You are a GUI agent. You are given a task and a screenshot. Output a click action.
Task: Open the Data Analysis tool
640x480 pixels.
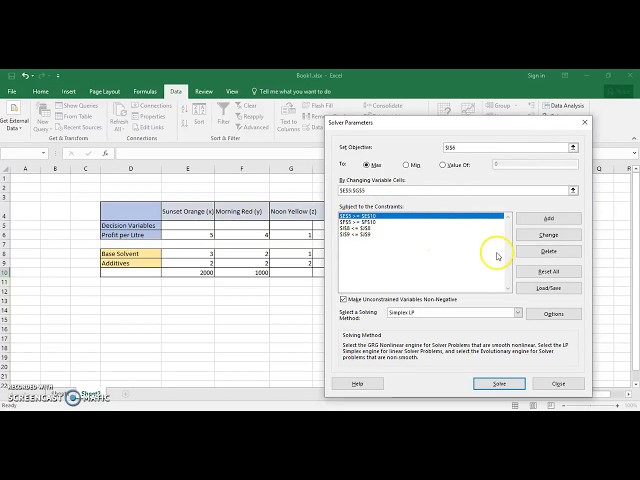563,106
